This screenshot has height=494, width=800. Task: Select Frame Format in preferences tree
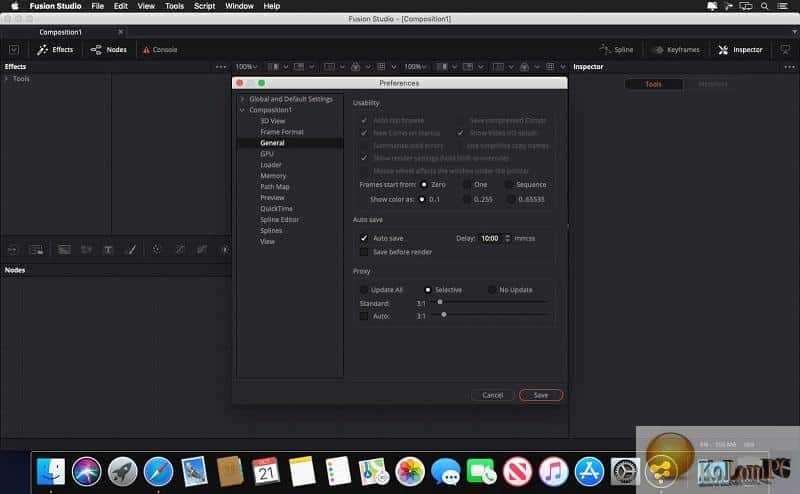point(282,132)
